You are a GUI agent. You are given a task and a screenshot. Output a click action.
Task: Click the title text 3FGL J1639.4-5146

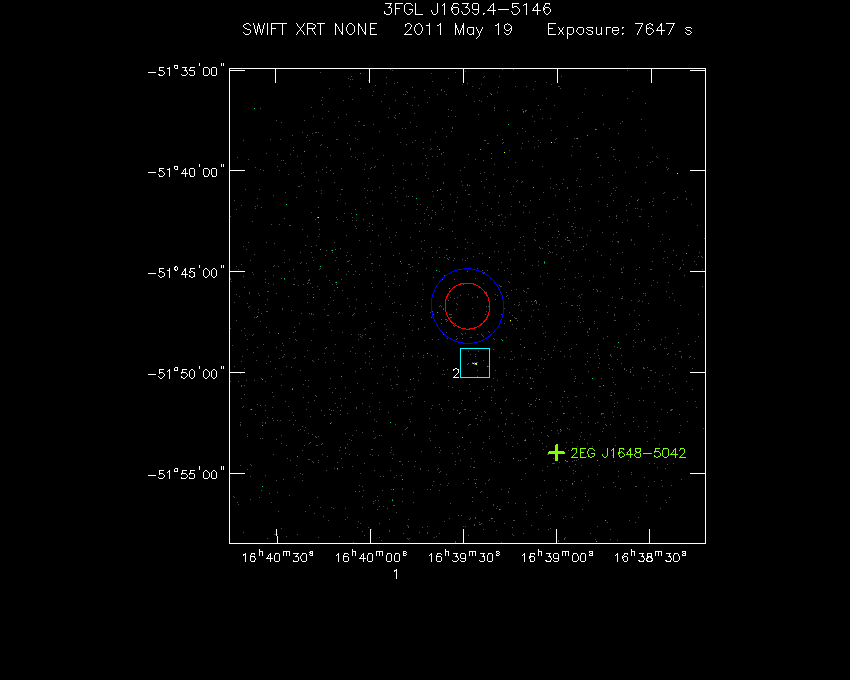pos(467,9)
